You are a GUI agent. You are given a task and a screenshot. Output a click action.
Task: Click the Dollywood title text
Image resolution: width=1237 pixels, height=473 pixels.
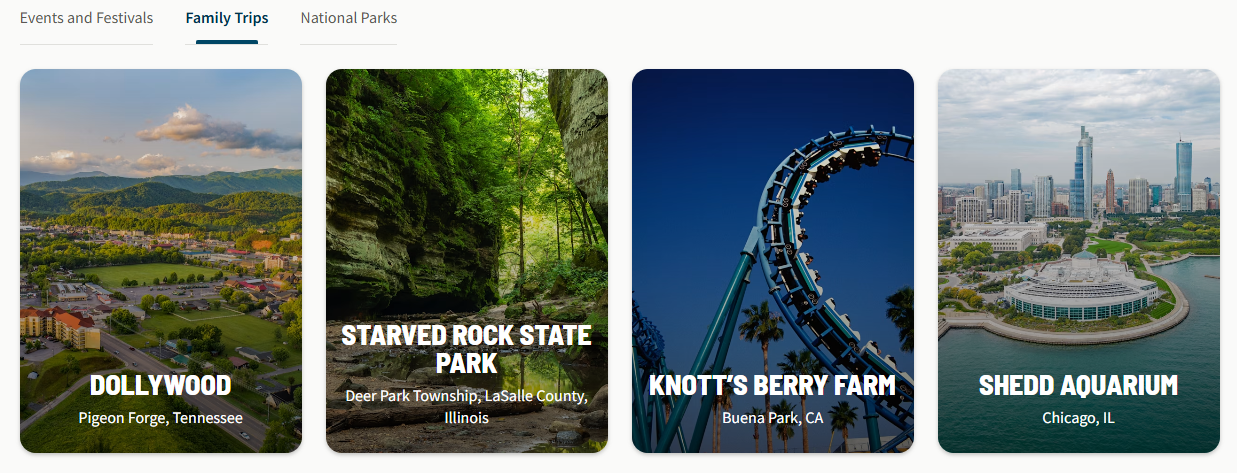coord(161,385)
